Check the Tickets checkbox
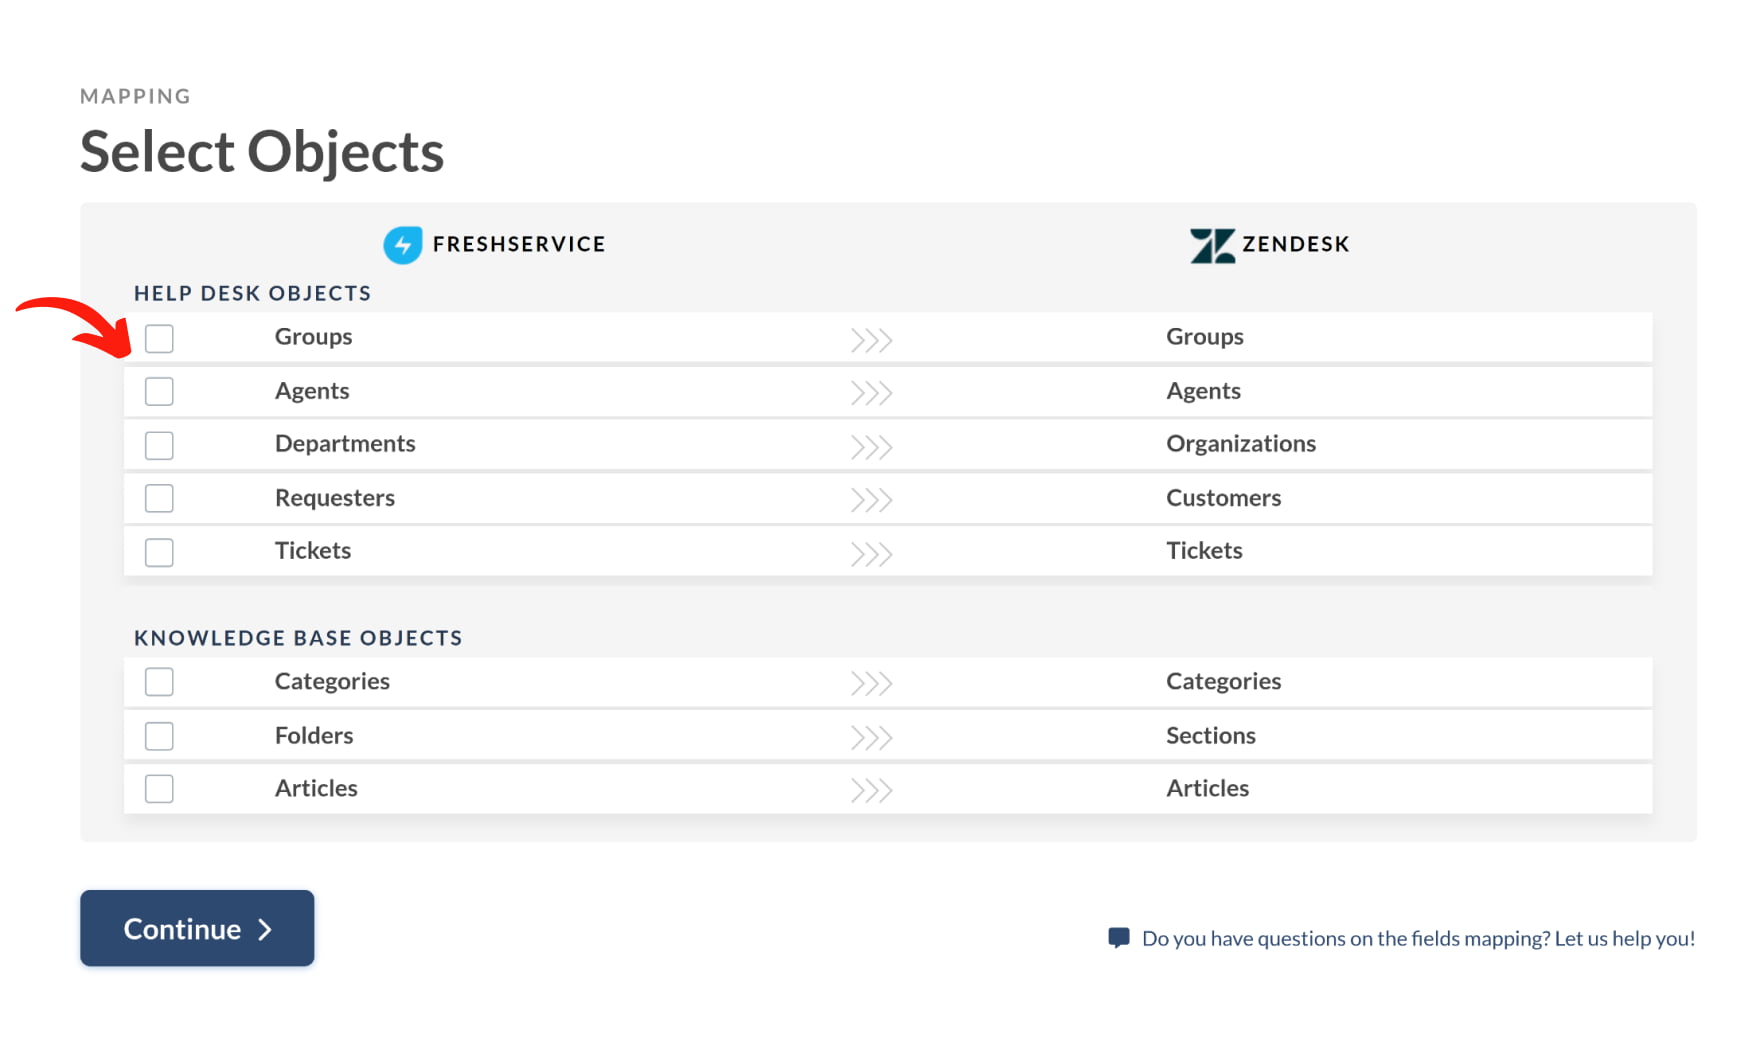Screen dimensions: 1764x1045 (x=159, y=552)
